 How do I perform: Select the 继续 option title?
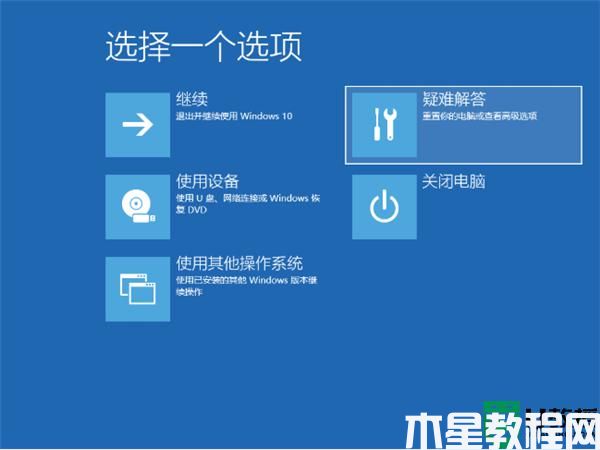point(192,99)
